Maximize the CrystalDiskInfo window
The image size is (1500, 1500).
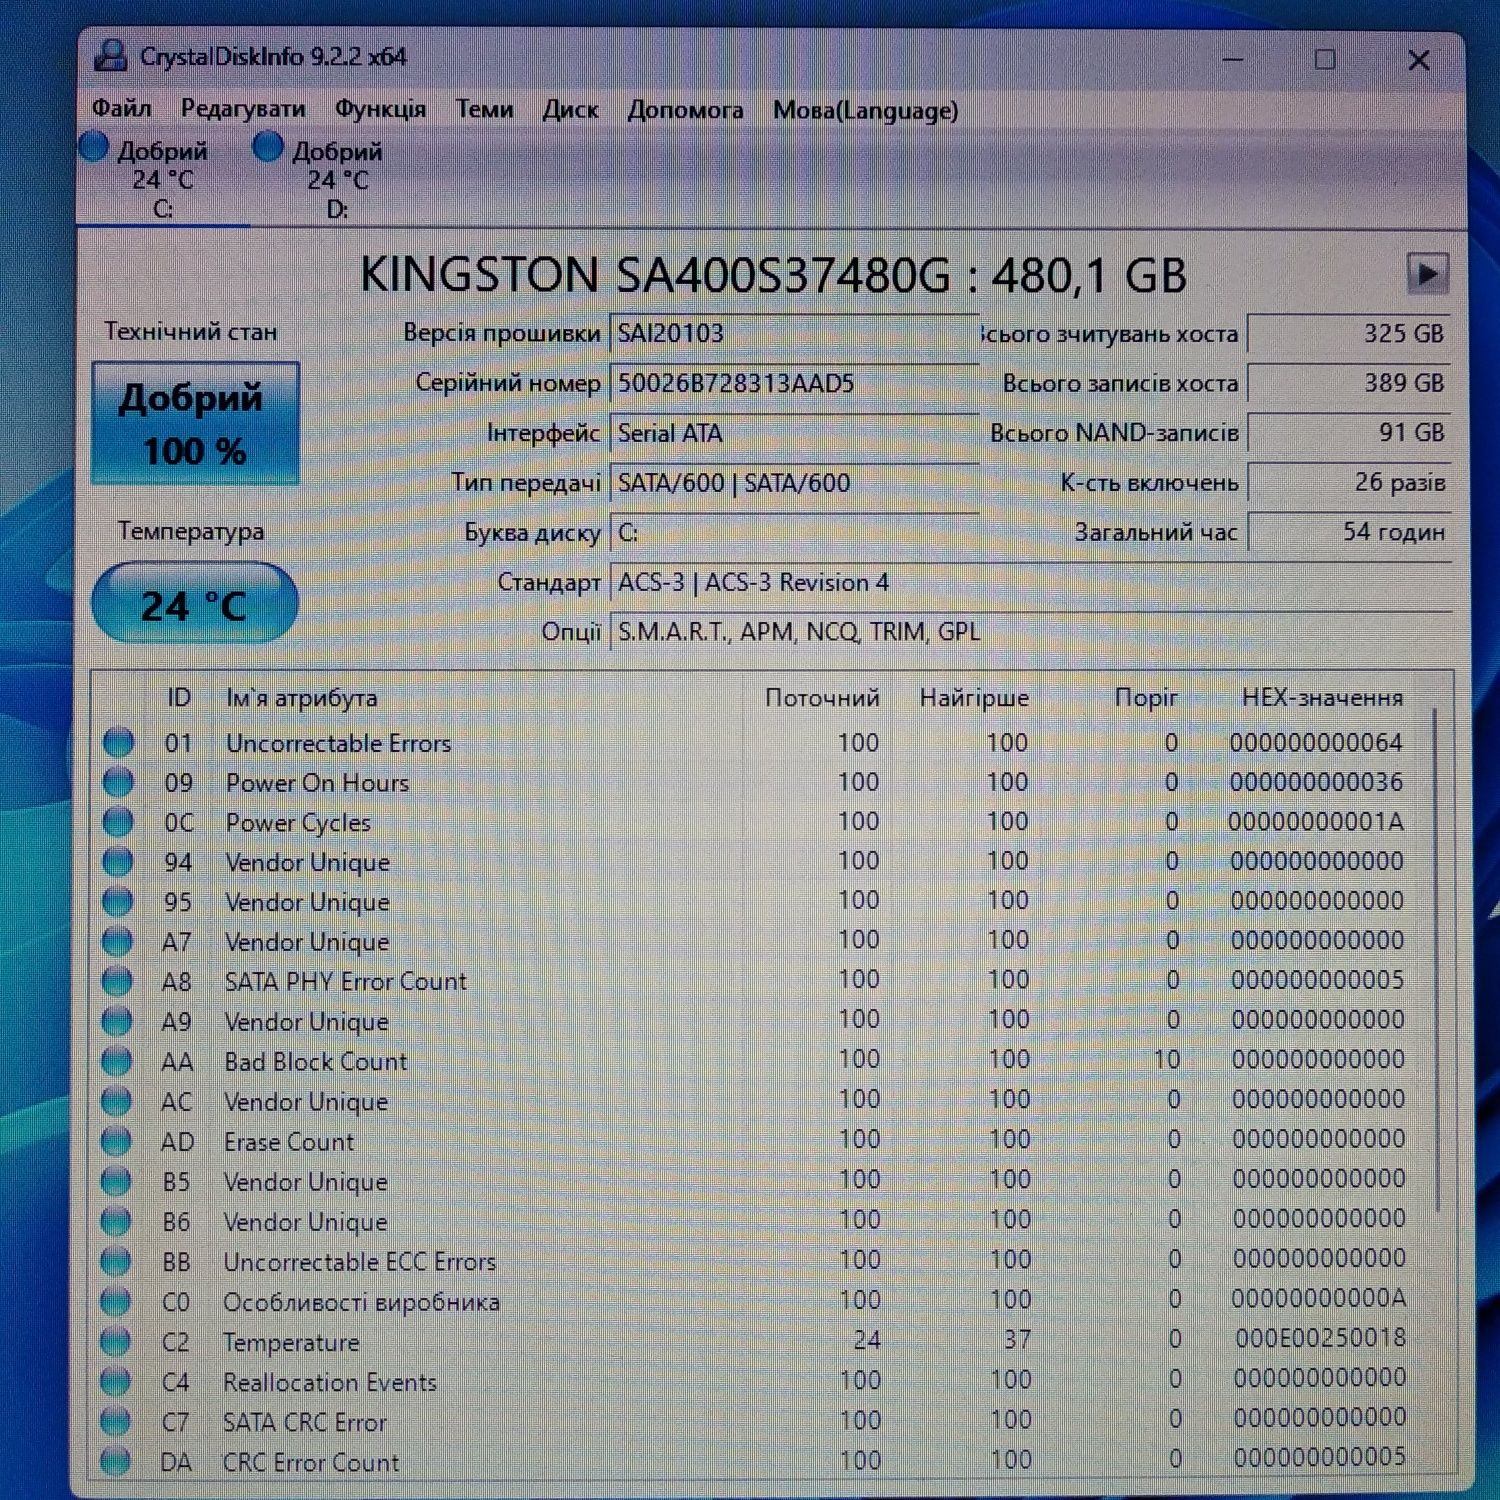(x=1325, y=60)
